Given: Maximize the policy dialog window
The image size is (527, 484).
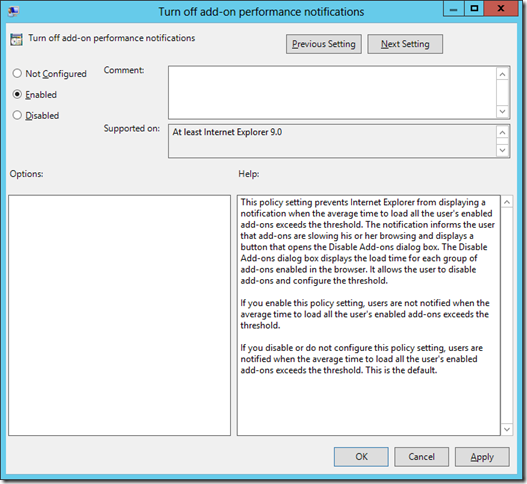Looking at the screenshot, I should pyautogui.click(x=474, y=9).
